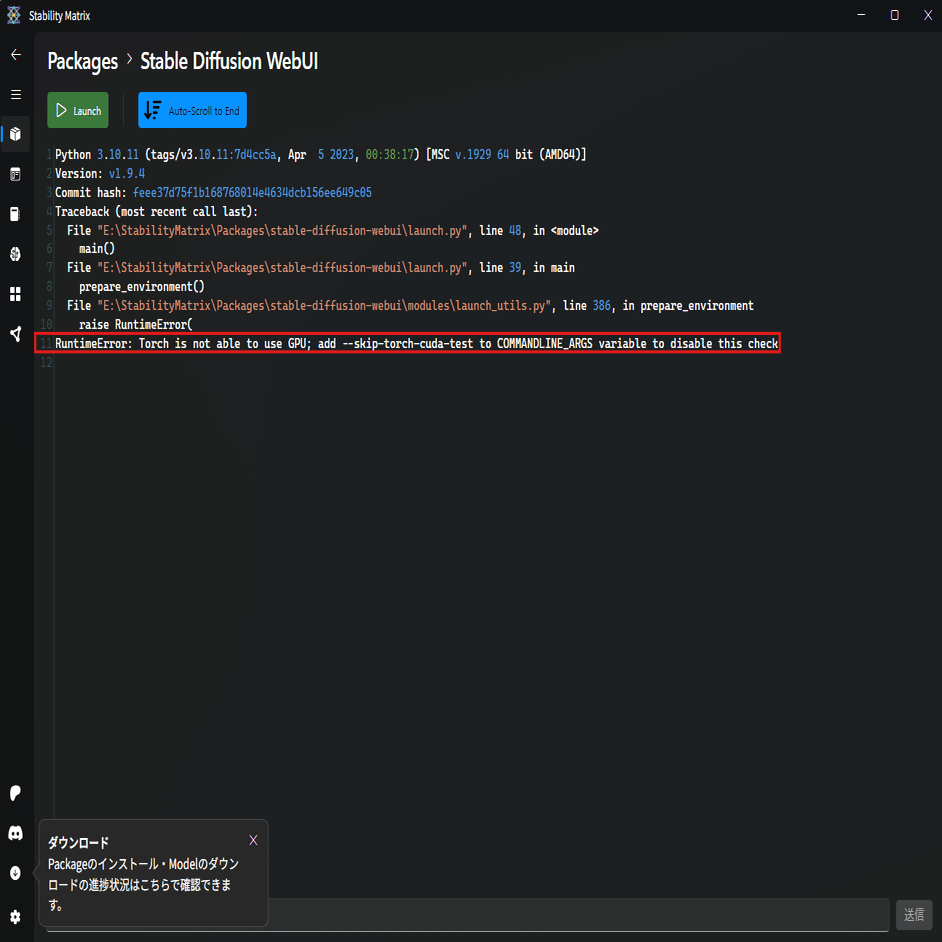
Task: Open the Workflows paper-plane sidebar icon
Action: coord(16,334)
